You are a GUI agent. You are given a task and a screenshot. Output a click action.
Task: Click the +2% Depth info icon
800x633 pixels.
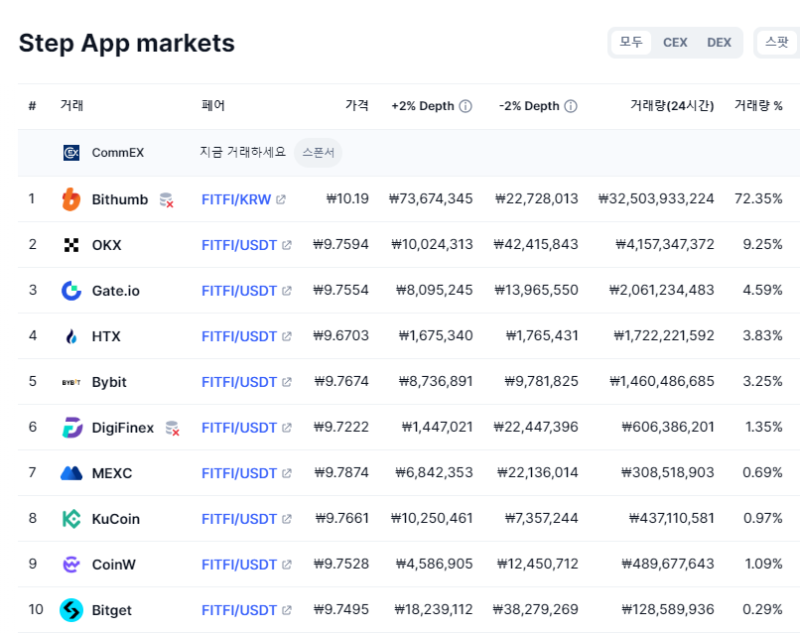click(465, 106)
